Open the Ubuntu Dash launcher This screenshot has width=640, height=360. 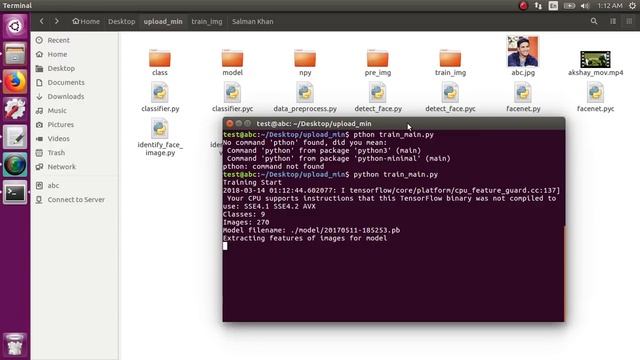(x=15, y=26)
